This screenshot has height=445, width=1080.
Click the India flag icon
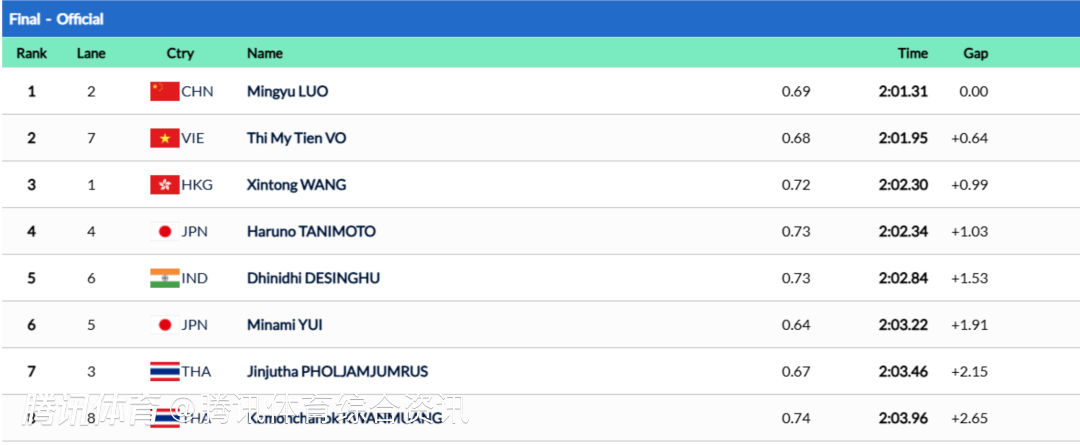coord(164,278)
